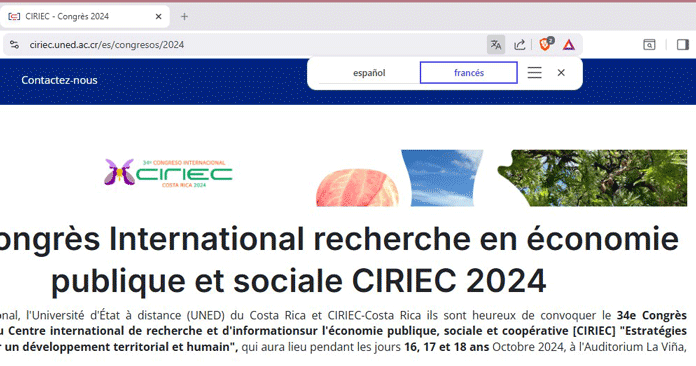Click the CIRIEC Costa Rica 2024 logo
This screenshot has height=366, width=696.
[169, 173]
